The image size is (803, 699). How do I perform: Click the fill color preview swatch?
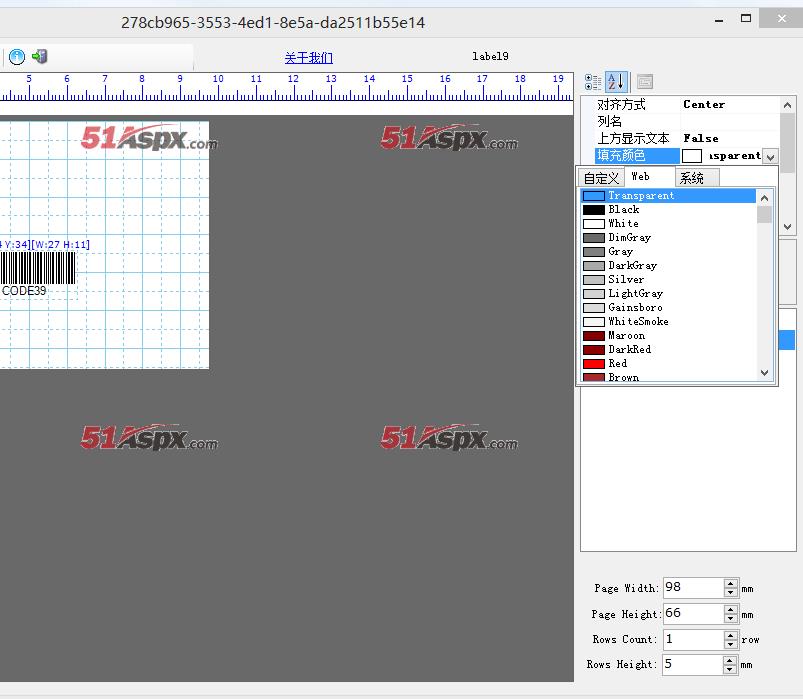[692, 156]
